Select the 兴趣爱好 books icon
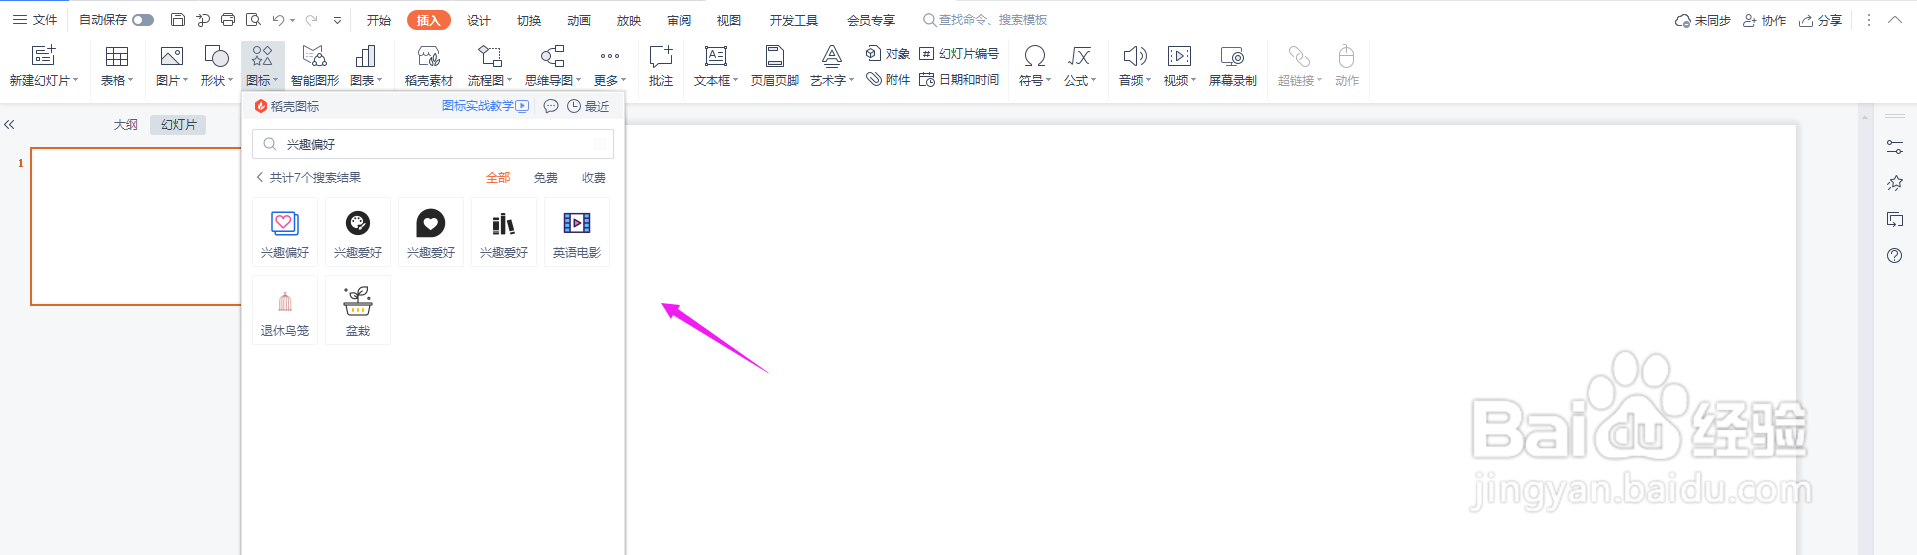This screenshot has height=555, width=1917. coord(504,232)
